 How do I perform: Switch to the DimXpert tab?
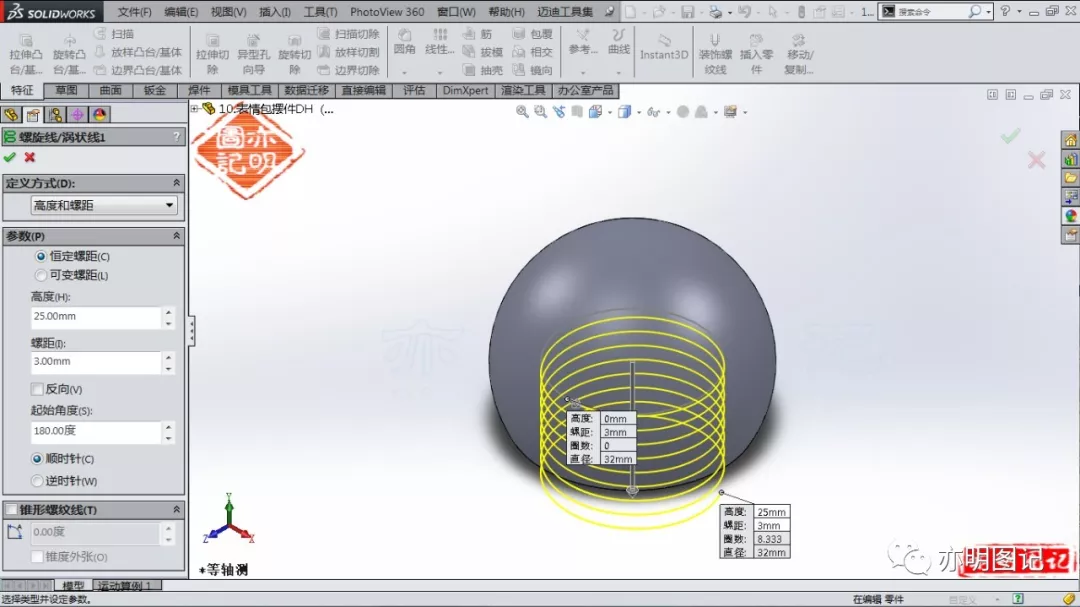coord(466,90)
